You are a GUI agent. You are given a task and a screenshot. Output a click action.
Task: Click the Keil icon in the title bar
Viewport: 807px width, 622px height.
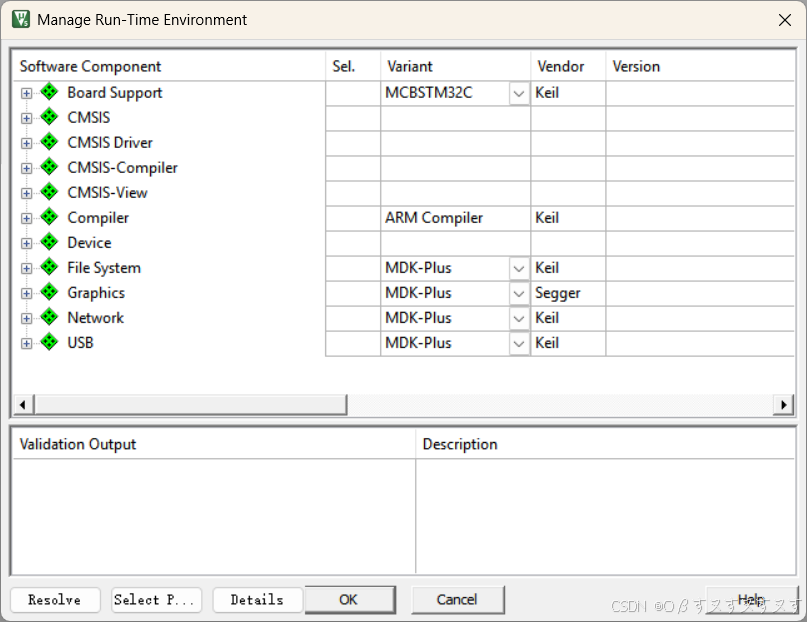(20, 19)
